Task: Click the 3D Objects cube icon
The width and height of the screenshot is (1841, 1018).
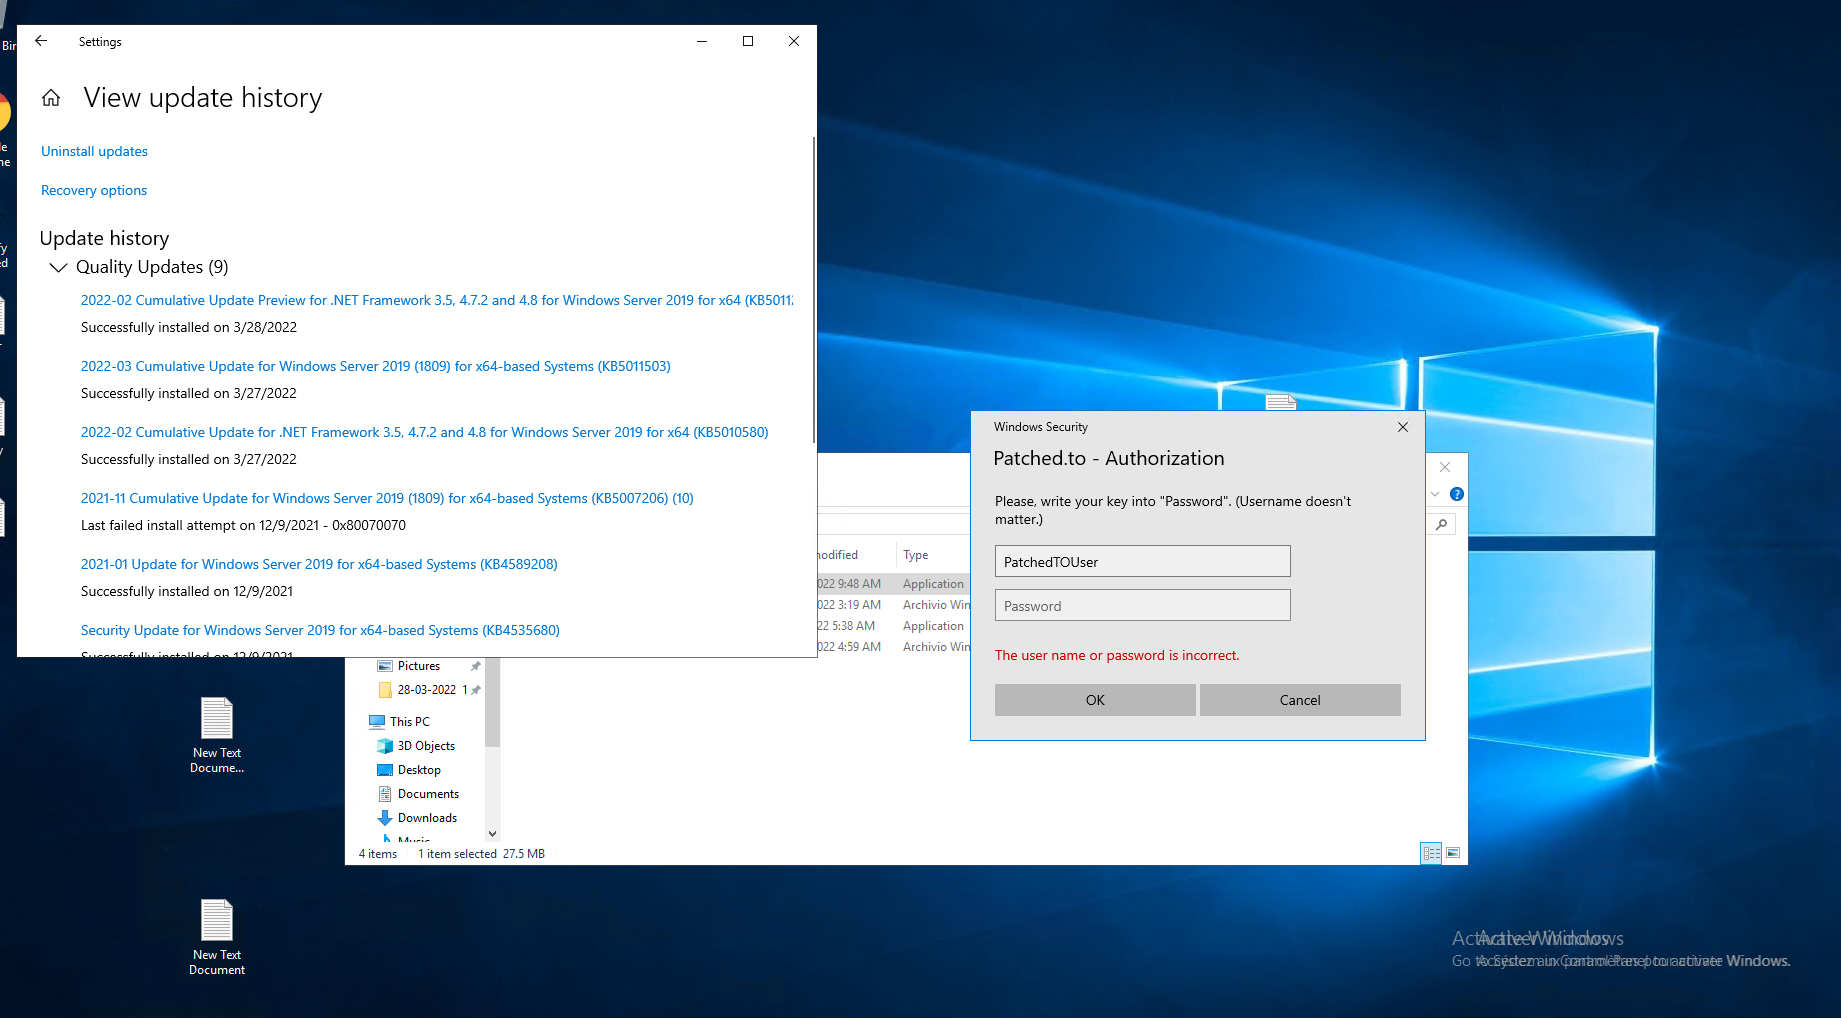Action: coord(385,746)
